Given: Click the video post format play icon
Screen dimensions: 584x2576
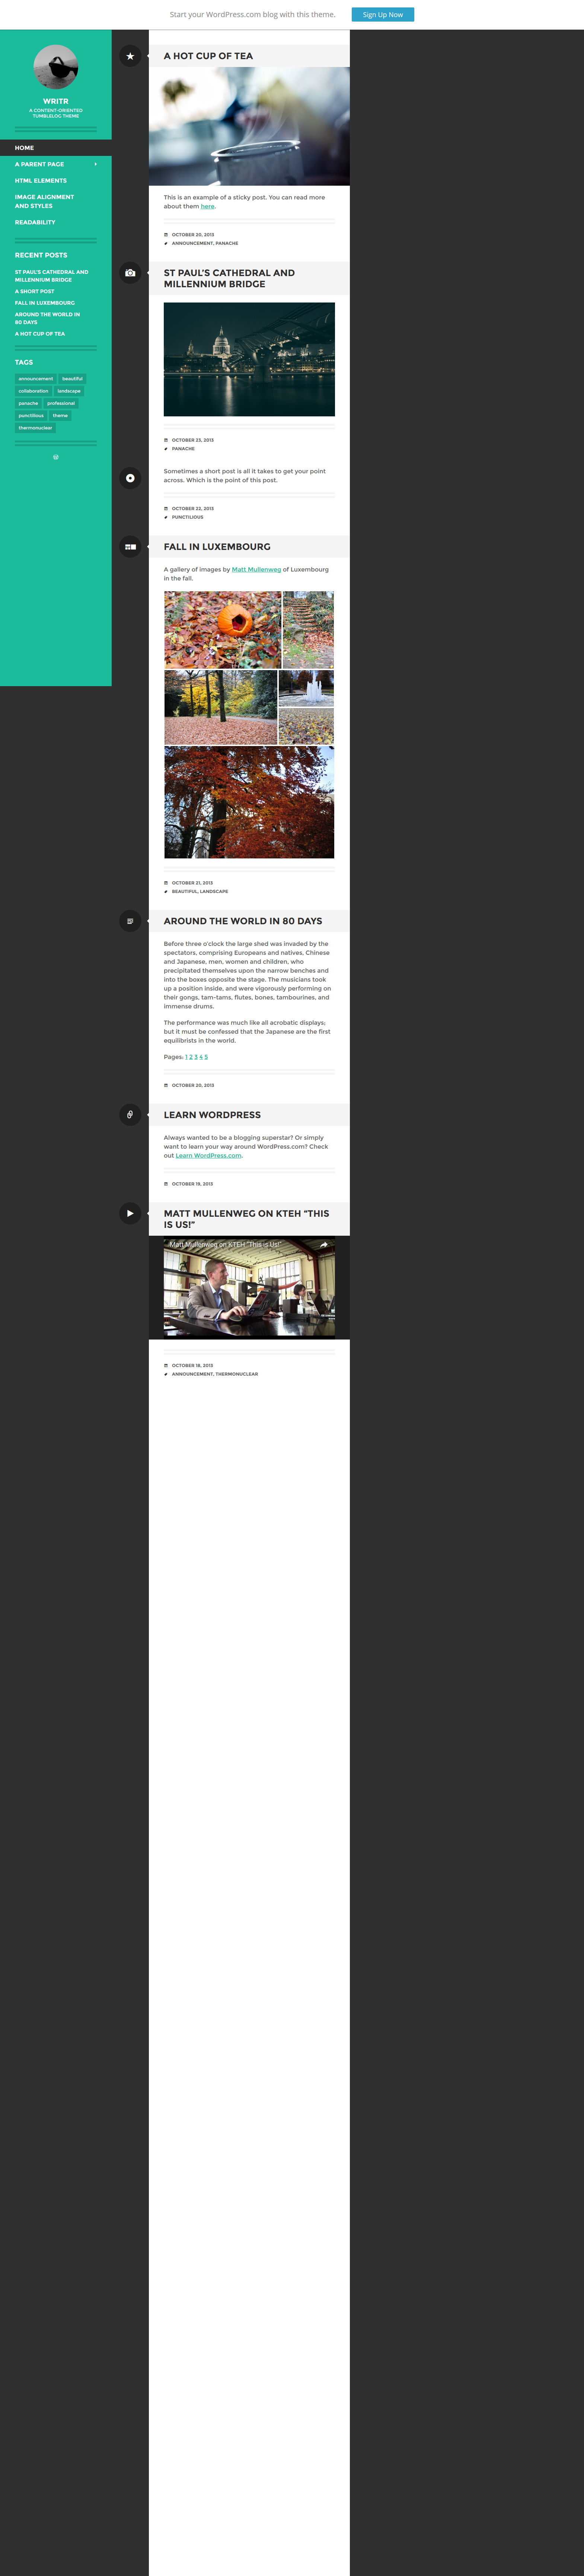Looking at the screenshot, I should point(130,1213).
